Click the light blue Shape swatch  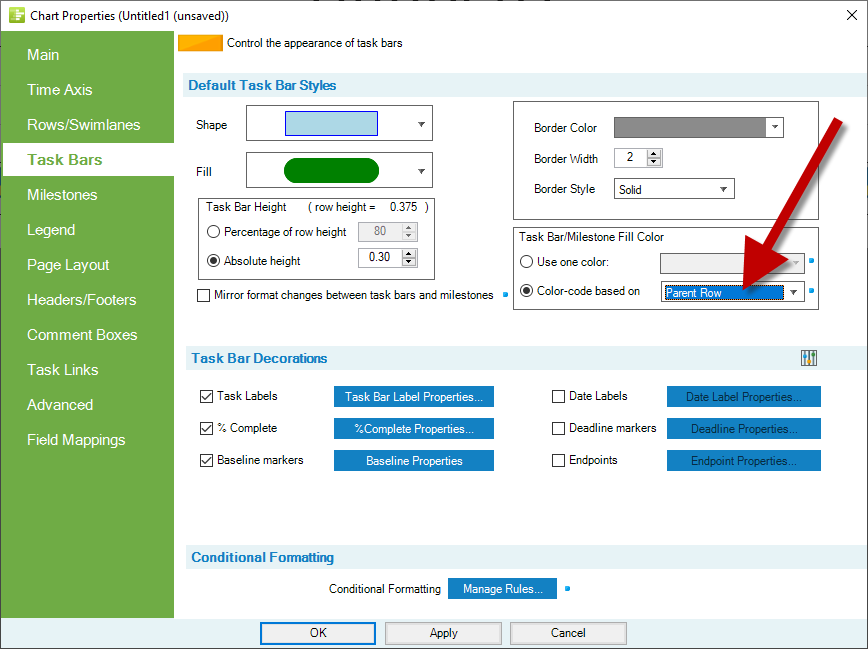331,123
